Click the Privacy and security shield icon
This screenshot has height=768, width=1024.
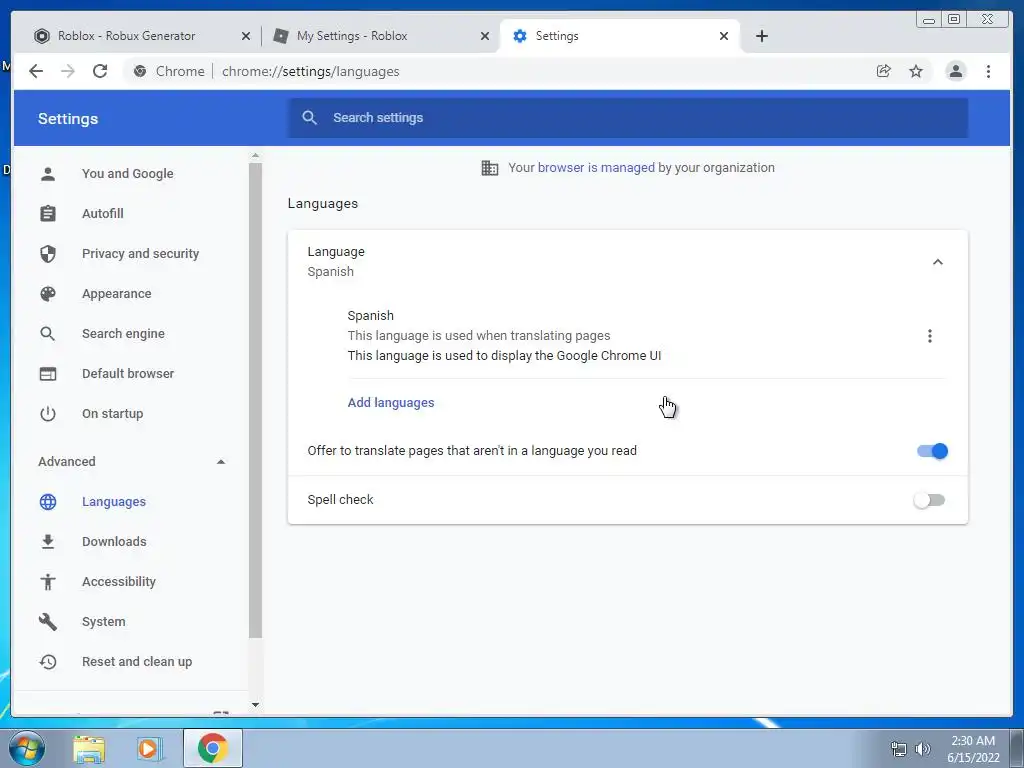coord(48,253)
